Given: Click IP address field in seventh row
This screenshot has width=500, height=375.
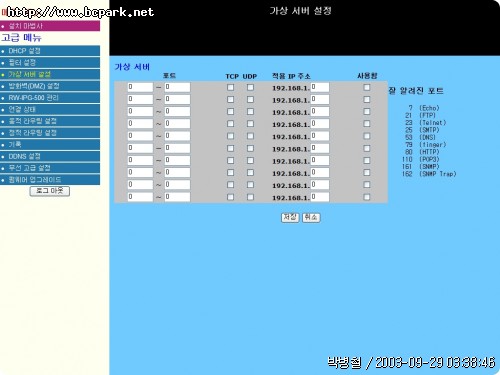Looking at the screenshot, I should pyautogui.click(x=320, y=160).
